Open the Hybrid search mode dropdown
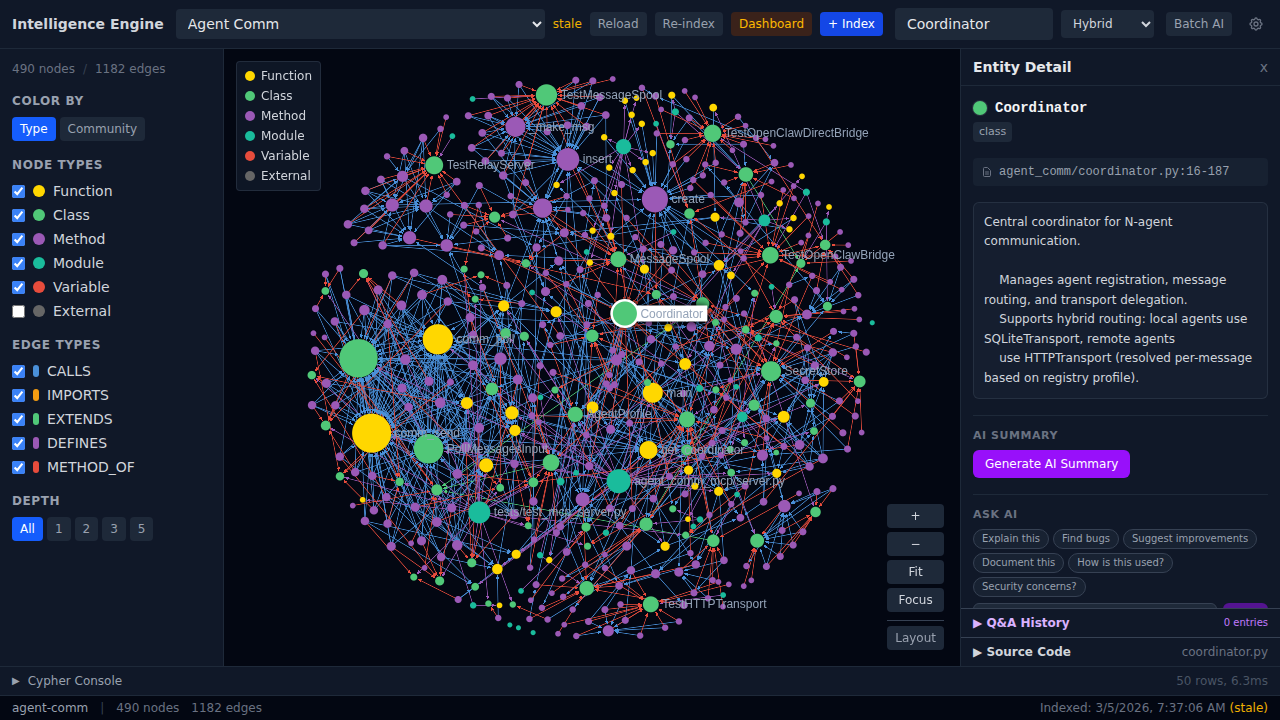The height and width of the screenshot is (720, 1280). [x=1106, y=24]
